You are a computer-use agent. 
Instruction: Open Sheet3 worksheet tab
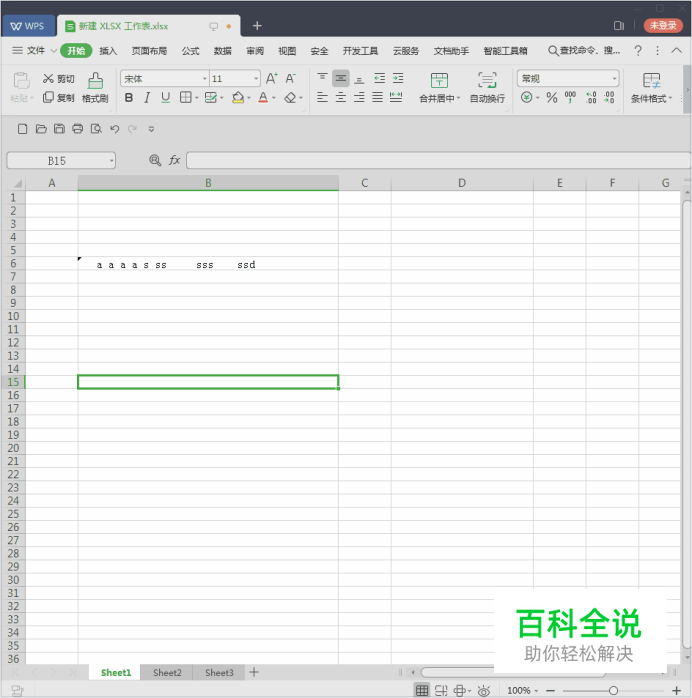(219, 672)
